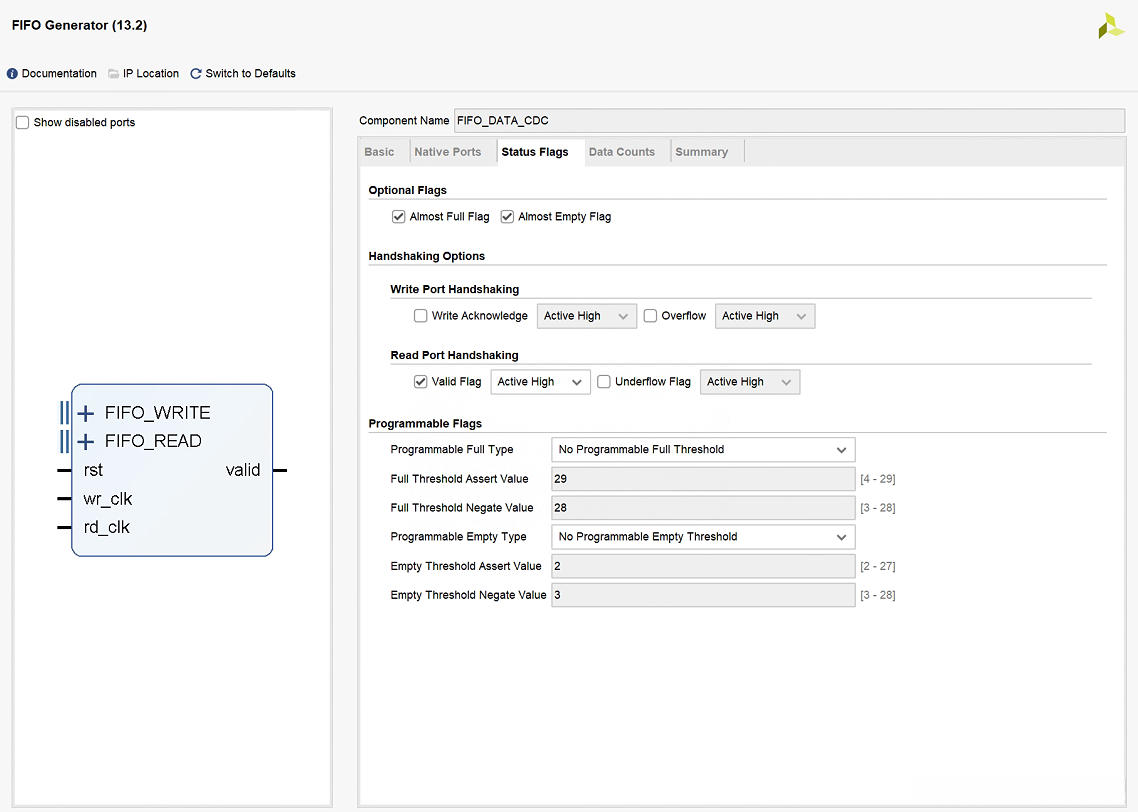This screenshot has height=812, width=1138.
Task: Open the Summary tab
Action: click(701, 152)
